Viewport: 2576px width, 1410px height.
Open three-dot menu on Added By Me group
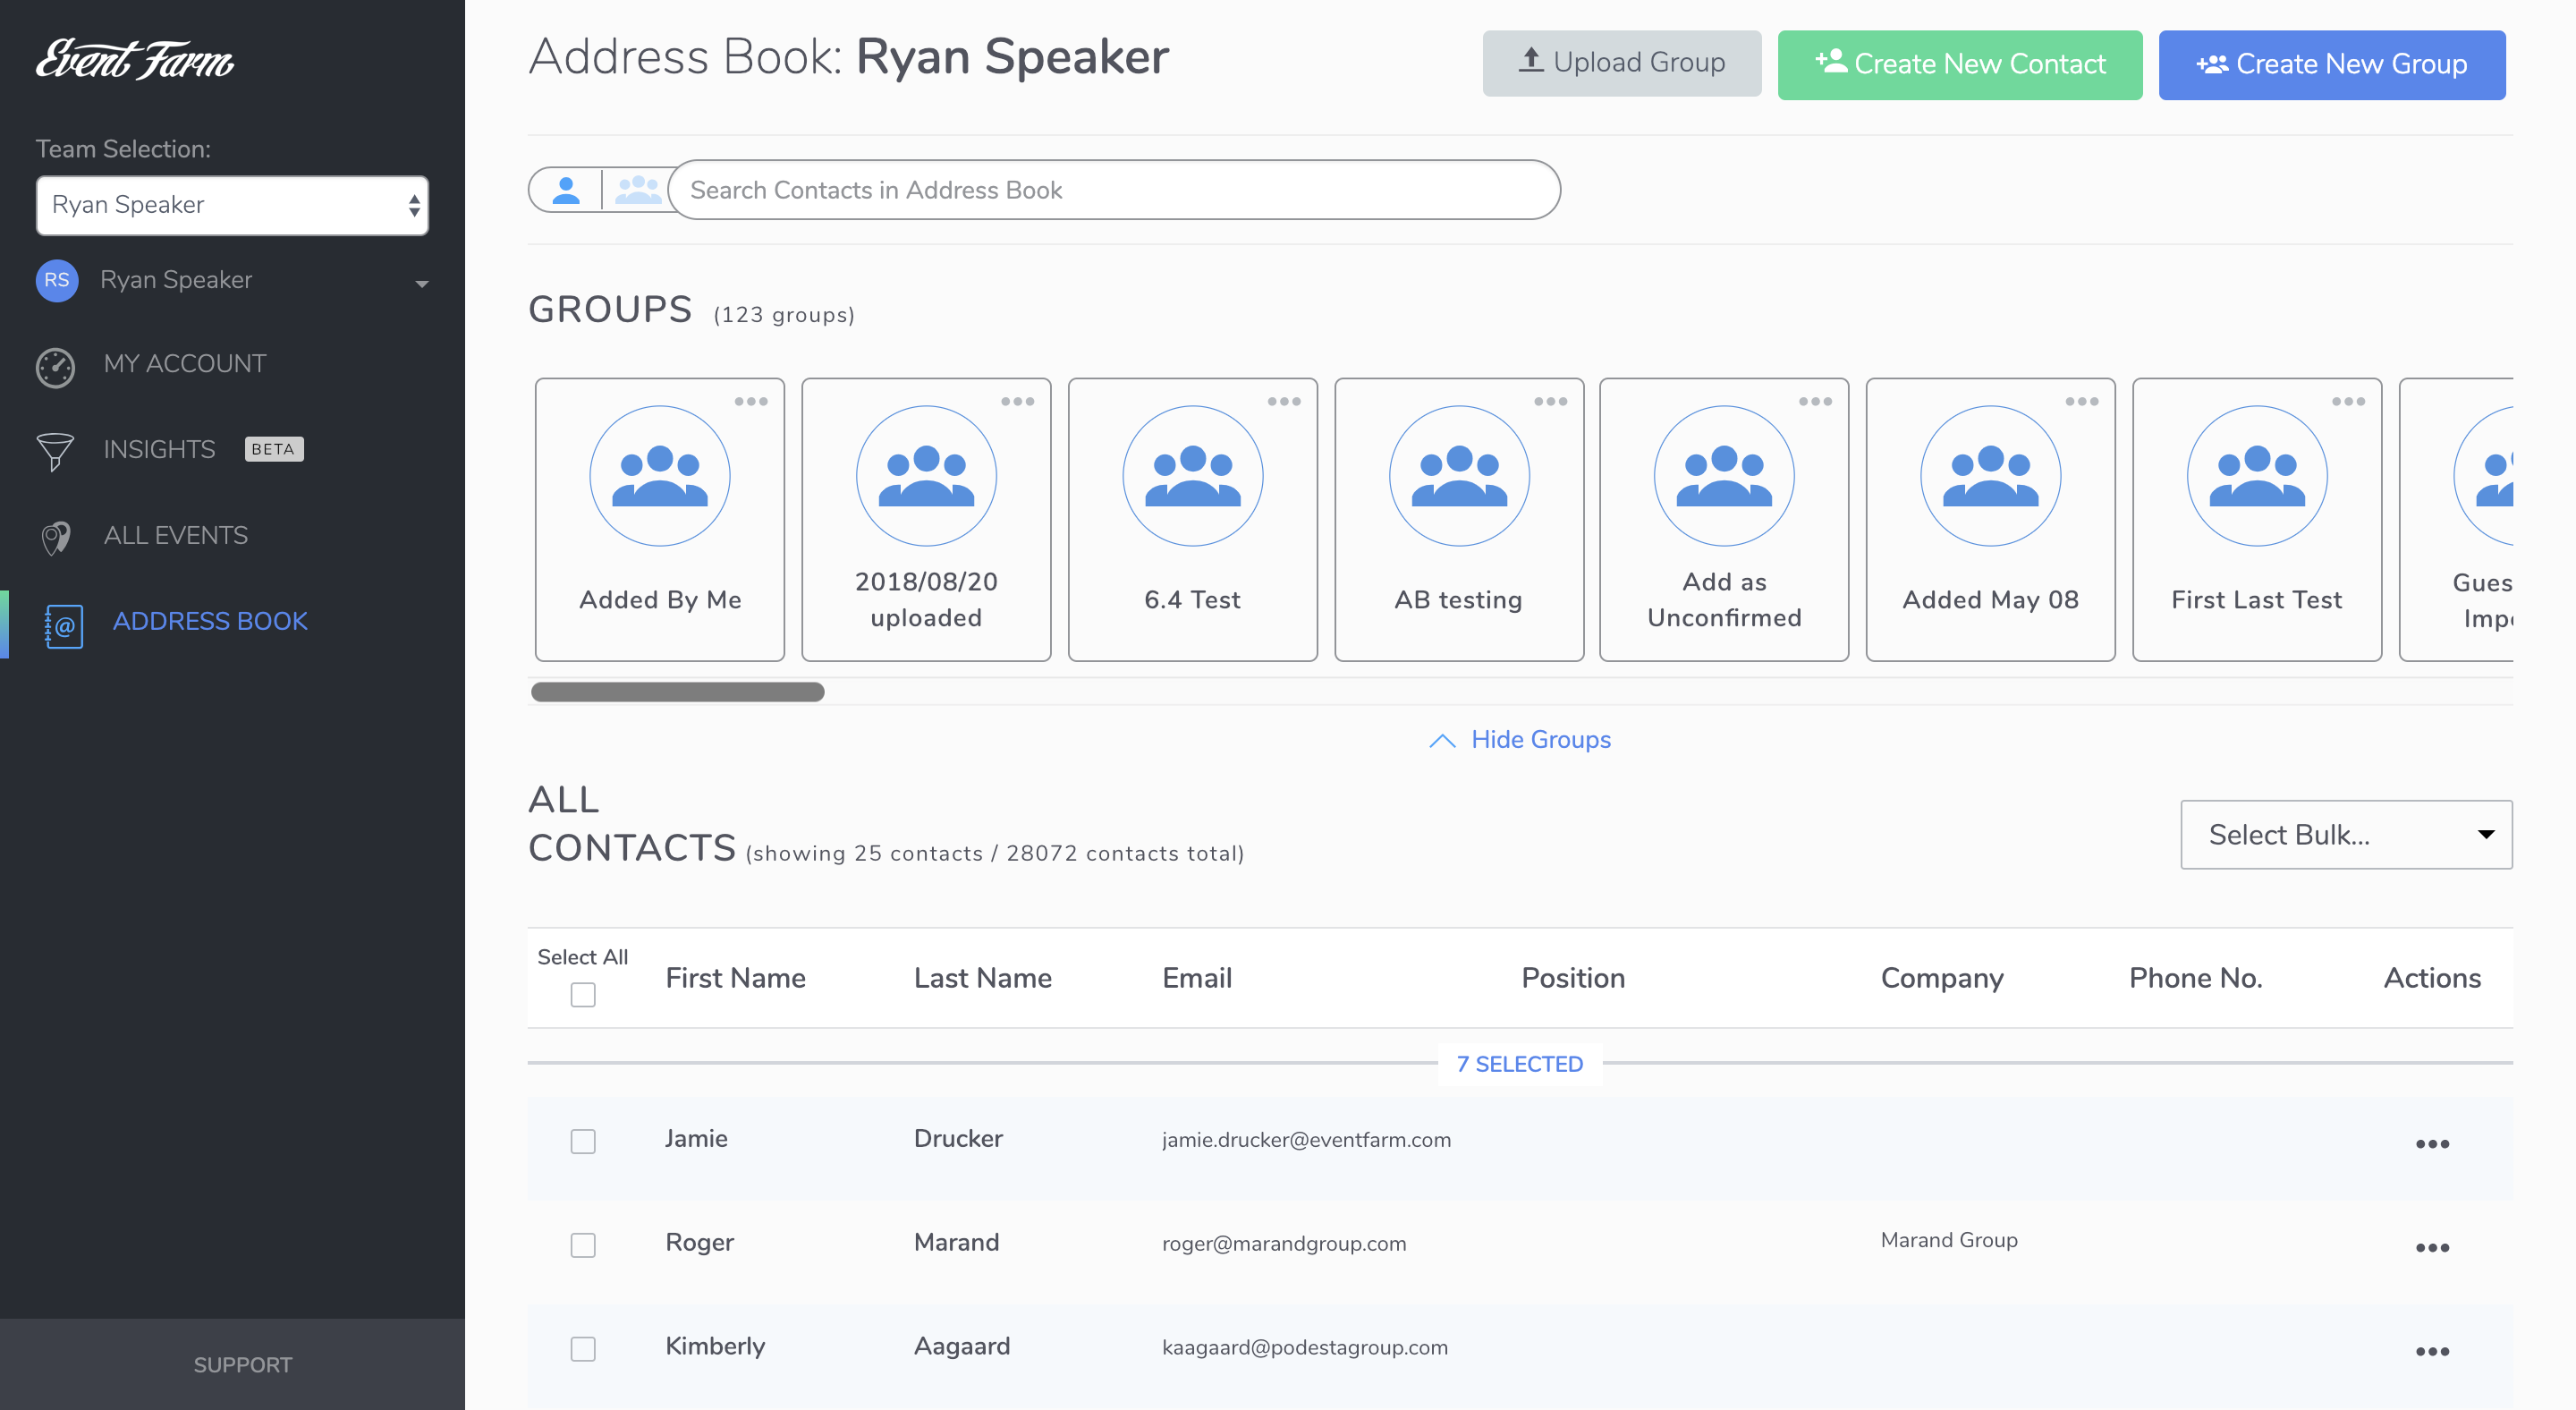click(751, 402)
